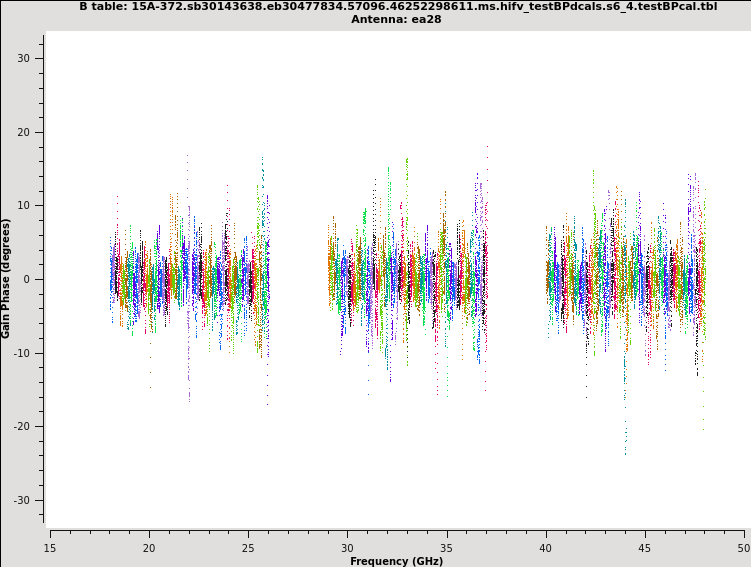Click the B table plot title text

(397, 6)
